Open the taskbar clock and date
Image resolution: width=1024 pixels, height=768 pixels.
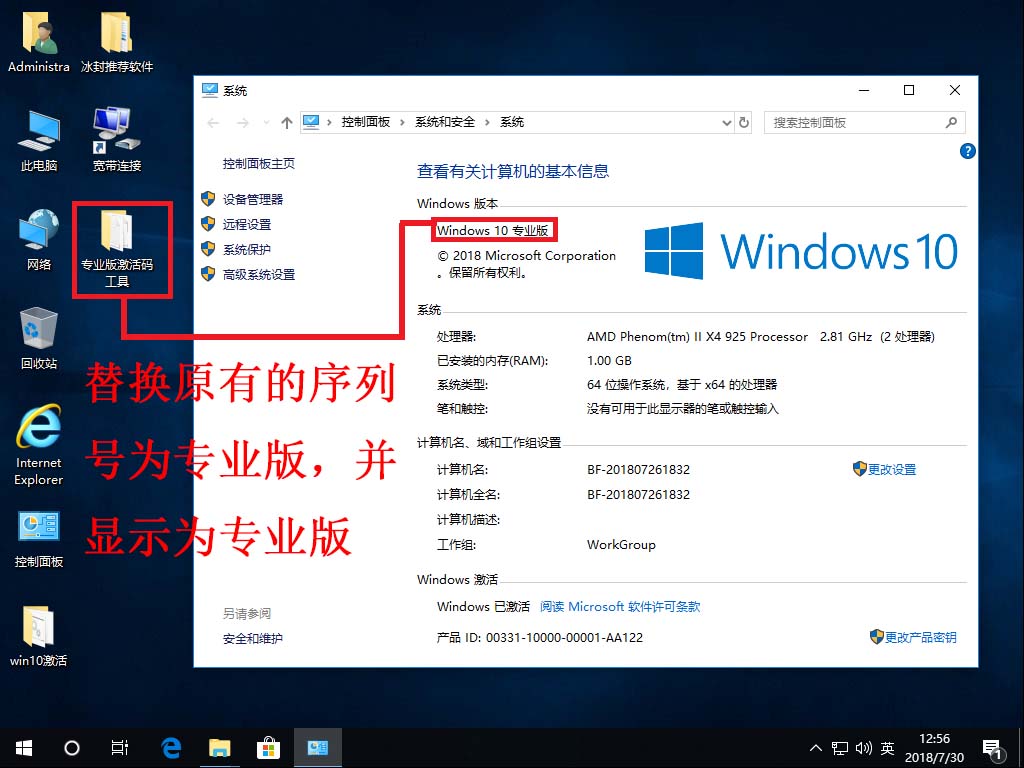point(934,748)
